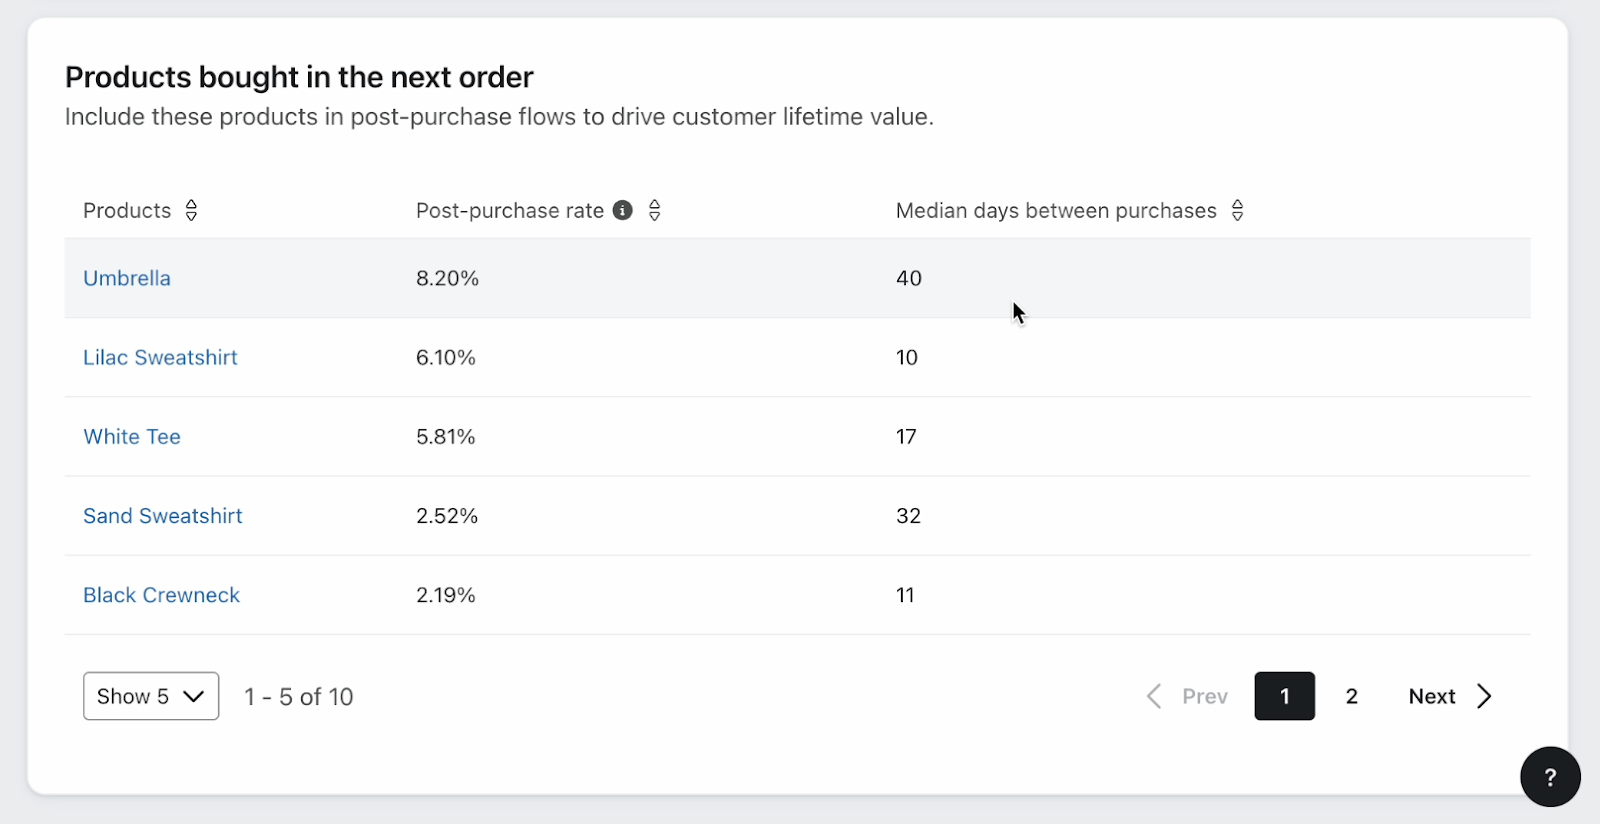Select page 1 in pagination
The image size is (1600, 824).
(x=1285, y=696)
